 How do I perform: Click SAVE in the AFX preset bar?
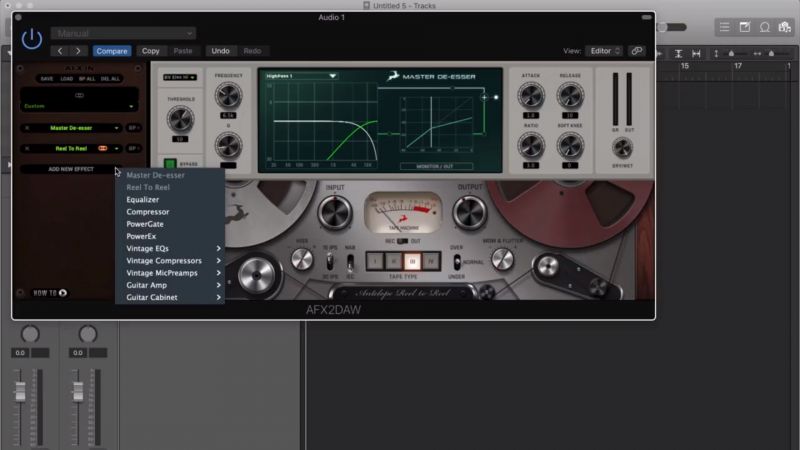pos(47,79)
